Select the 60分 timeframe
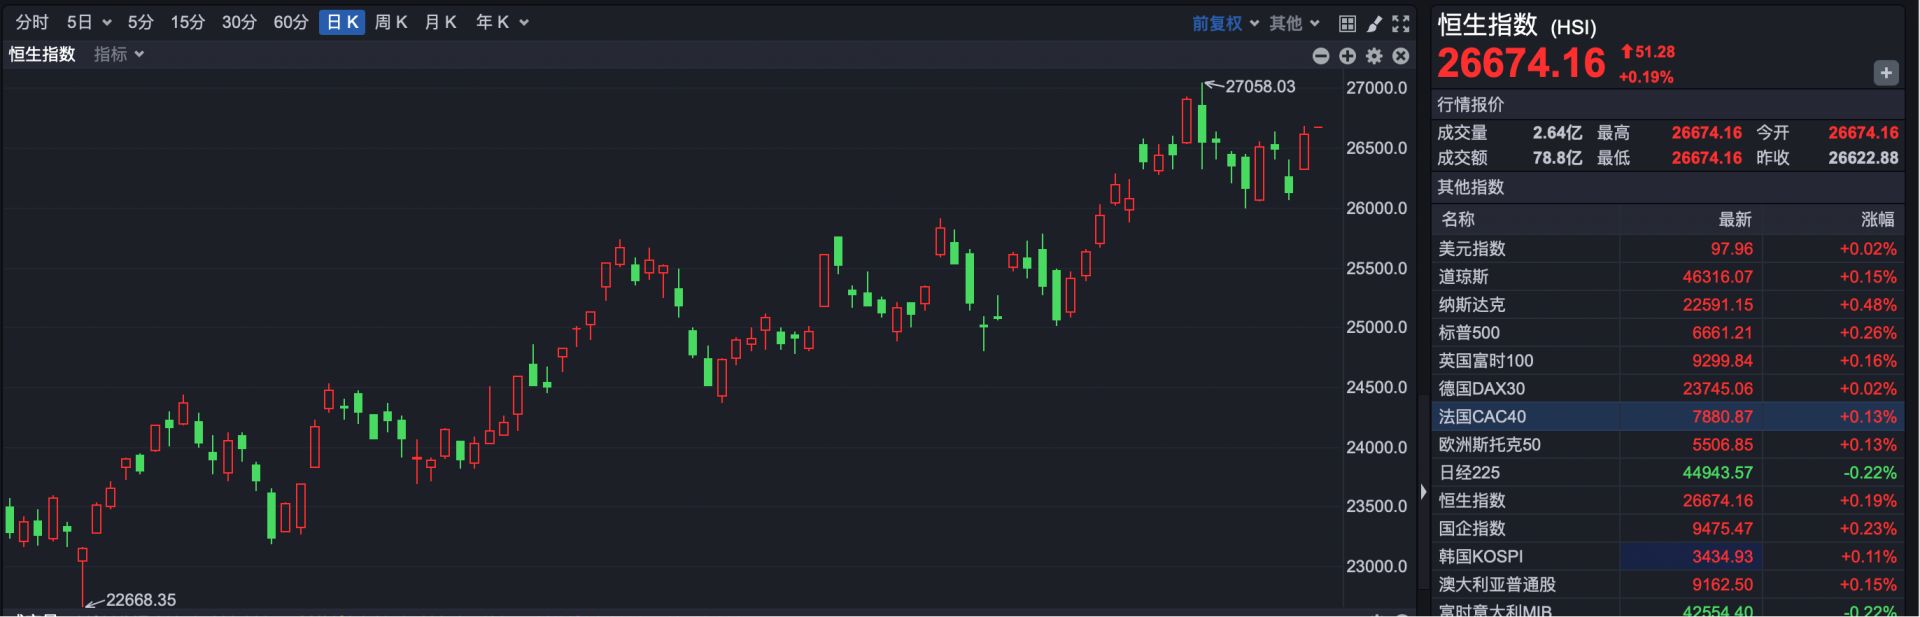1920x617 pixels. pos(291,22)
